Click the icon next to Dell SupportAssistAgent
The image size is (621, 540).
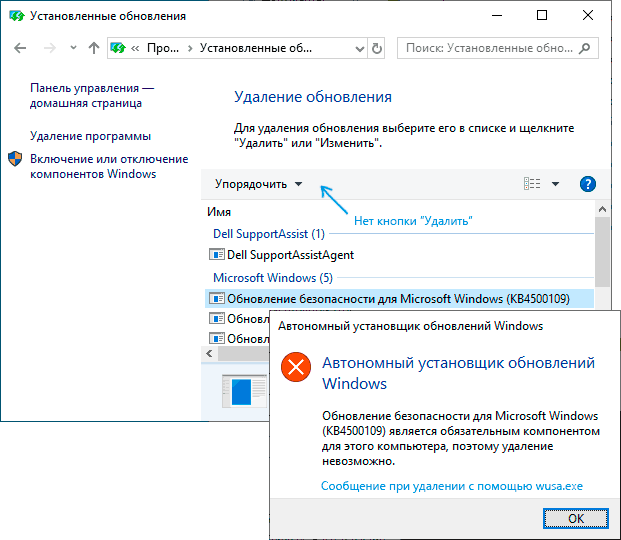pos(216,254)
